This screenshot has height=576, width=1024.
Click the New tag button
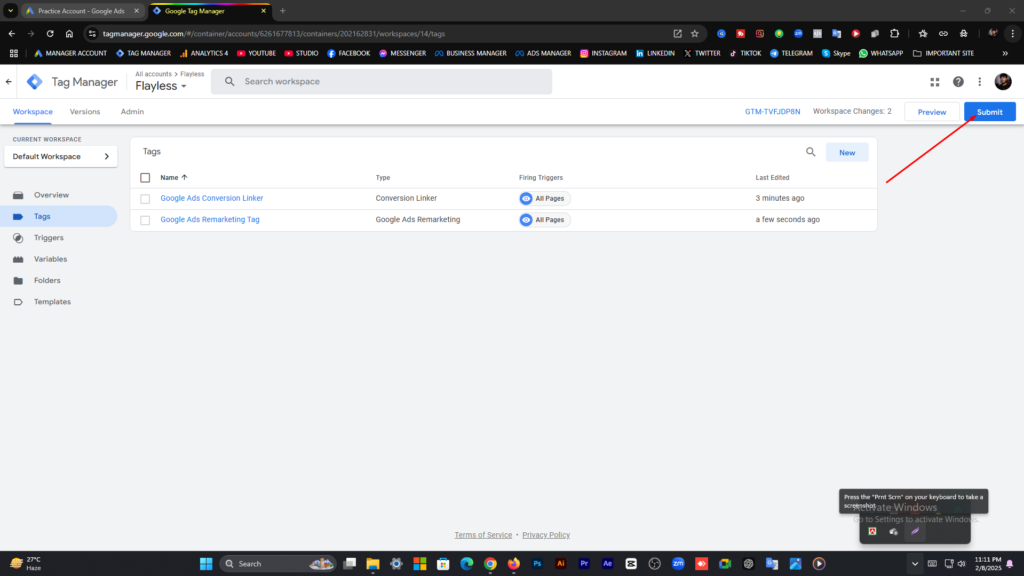[x=847, y=152]
